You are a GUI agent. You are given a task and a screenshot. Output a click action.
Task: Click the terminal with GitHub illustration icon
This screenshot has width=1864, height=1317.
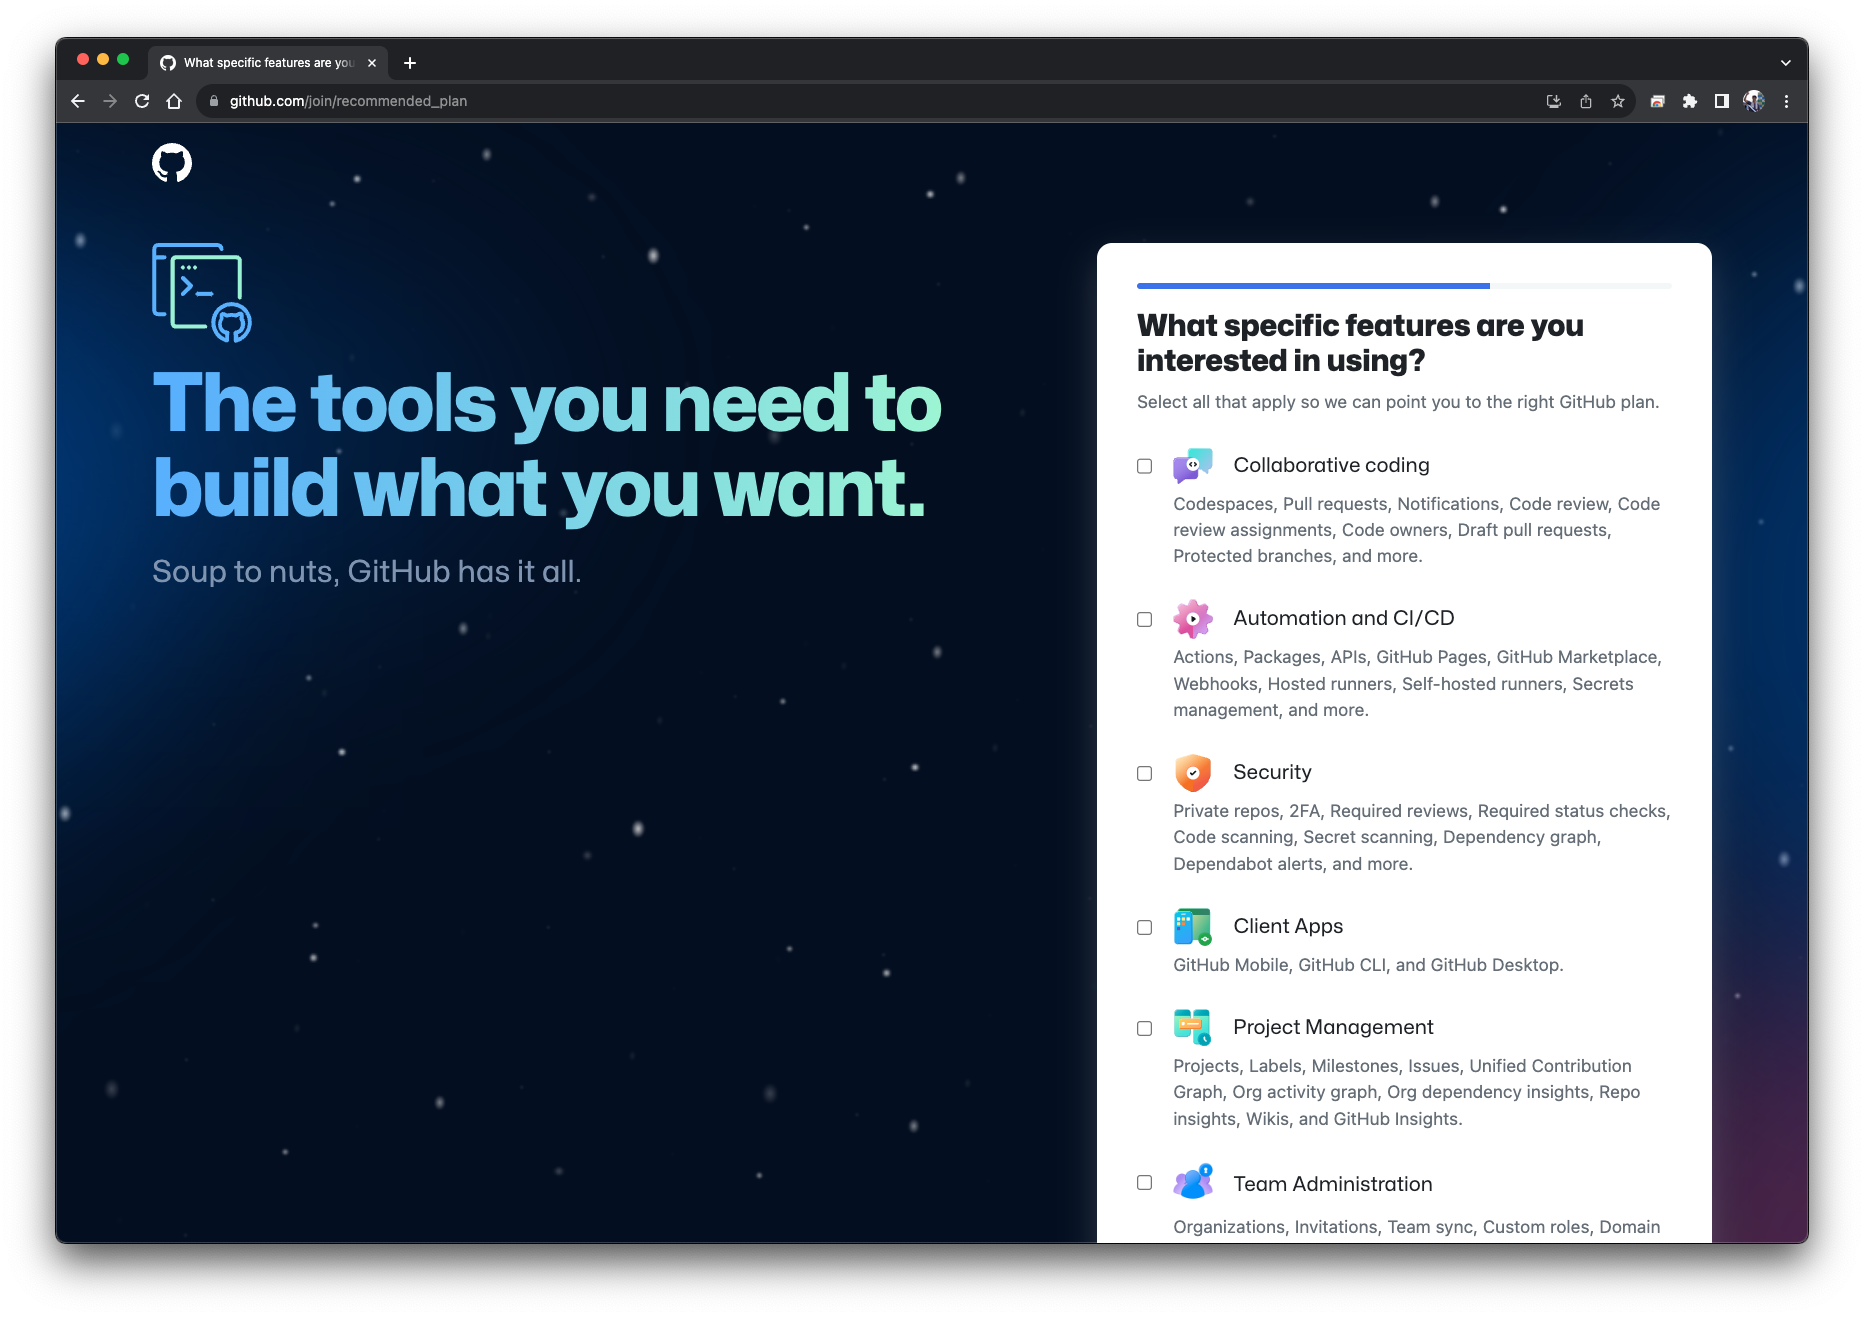coord(202,292)
